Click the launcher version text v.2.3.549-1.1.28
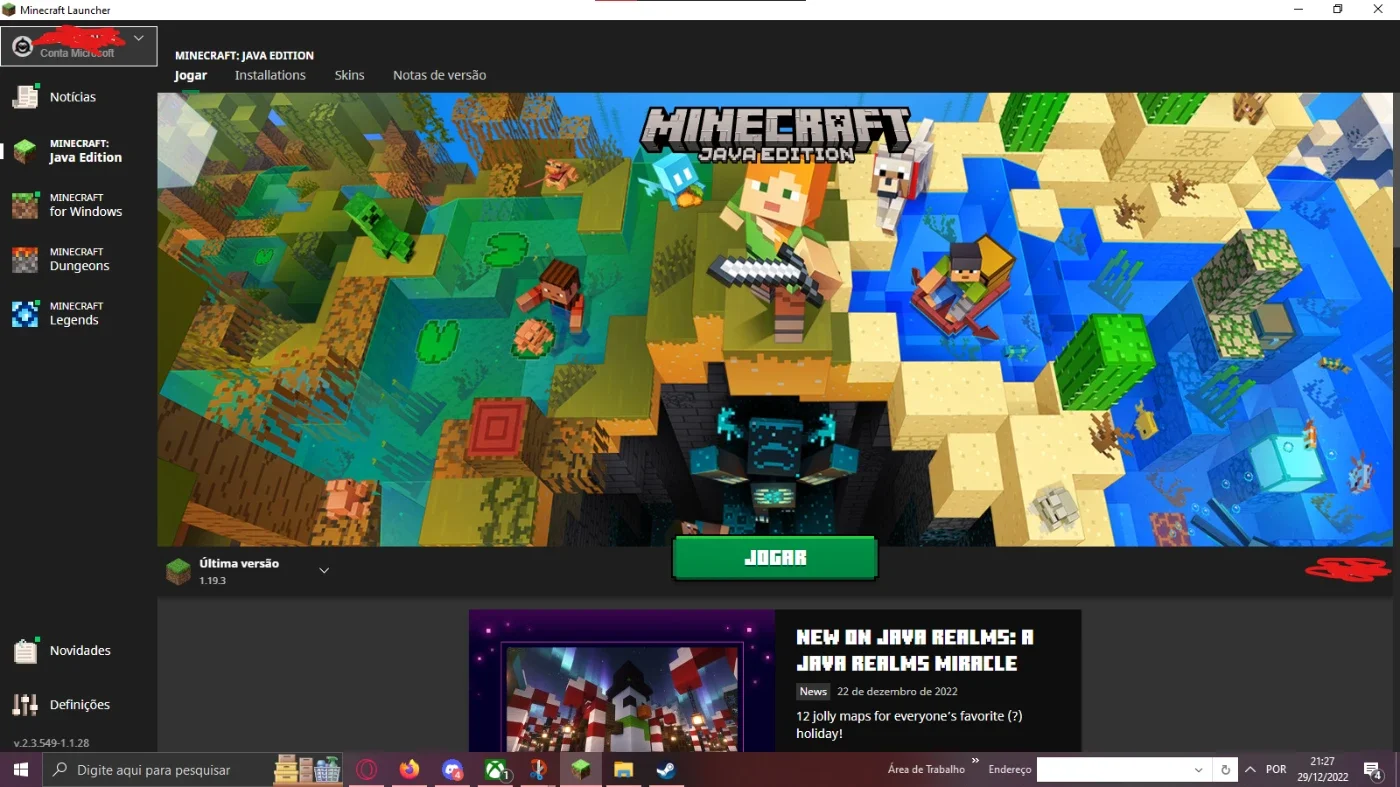1400x787 pixels. [51, 743]
